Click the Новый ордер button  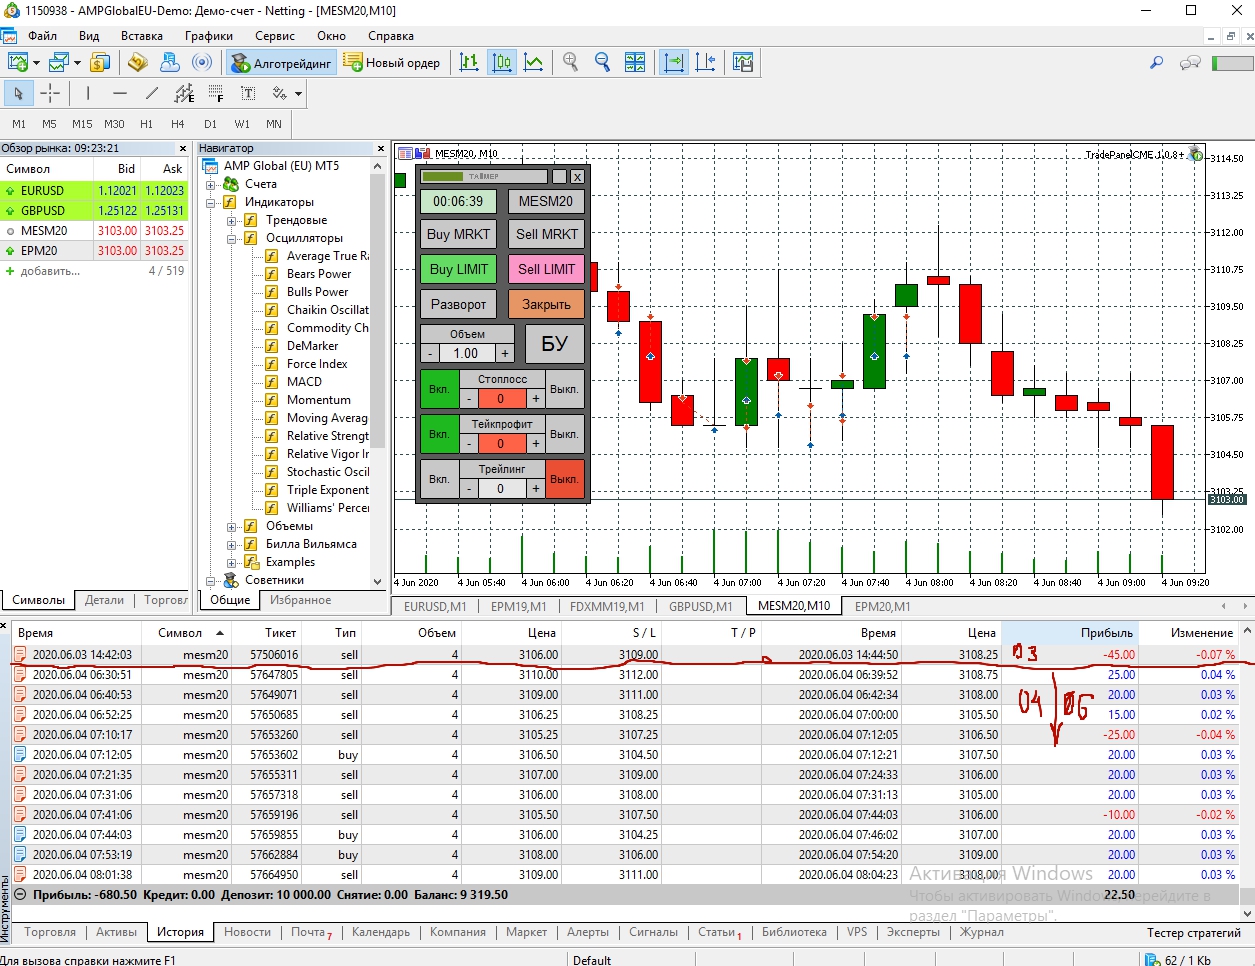[x=392, y=63]
